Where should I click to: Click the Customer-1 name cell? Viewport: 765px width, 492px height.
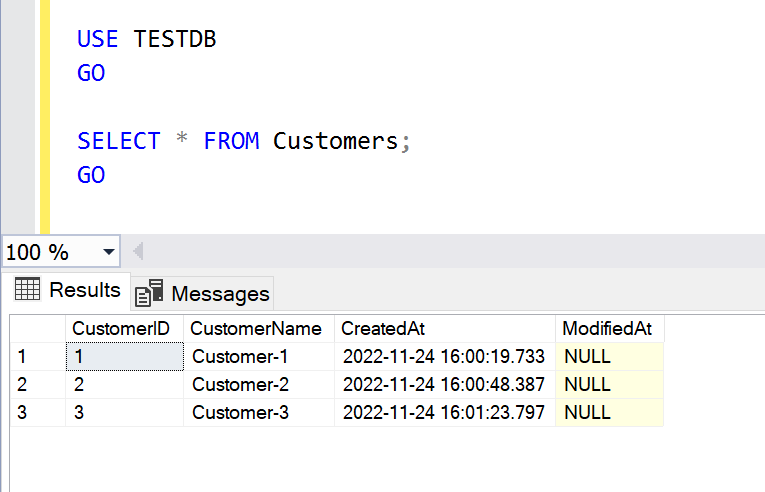(240, 356)
